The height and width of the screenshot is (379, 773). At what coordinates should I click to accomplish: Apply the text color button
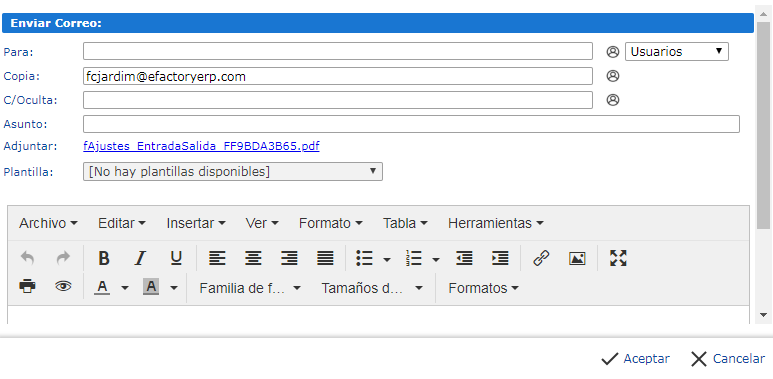tap(102, 287)
